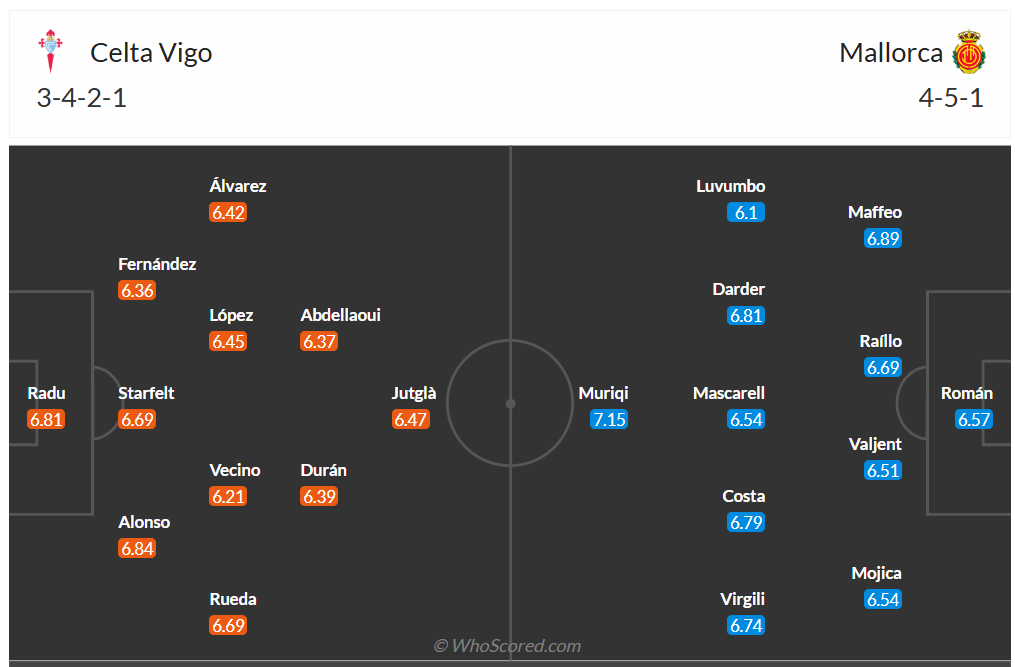
Task: Click the Celta Vigo club crest
Action: (x=49, y=52)
